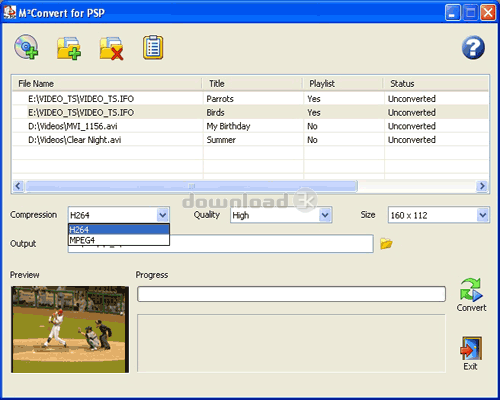500x400 pixels.
Task: Select the Clear Night.avi row
Action: click(250, 140)
